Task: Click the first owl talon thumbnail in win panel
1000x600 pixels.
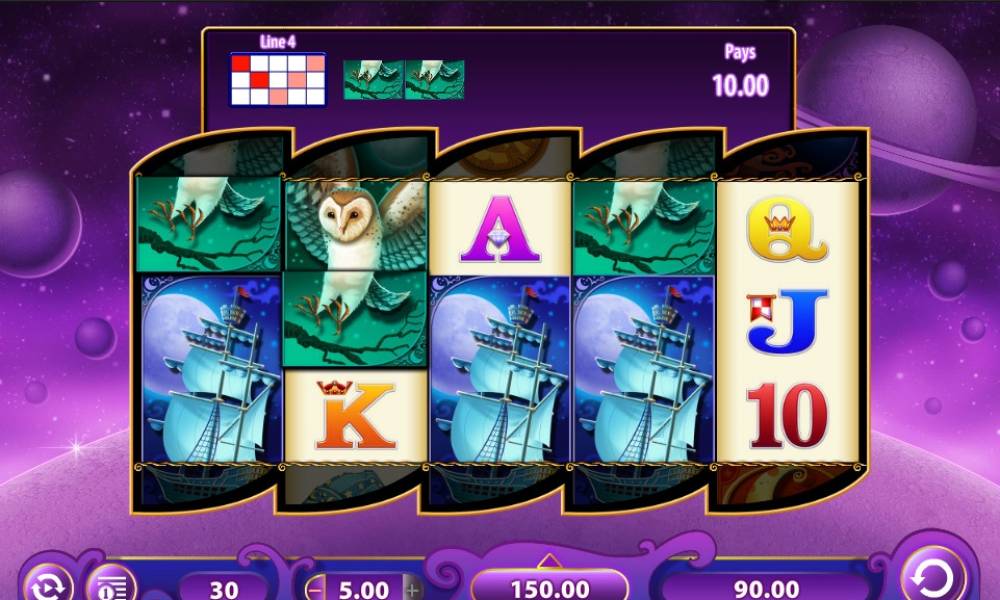Action: pyautogui.click(x=373, y=80)
